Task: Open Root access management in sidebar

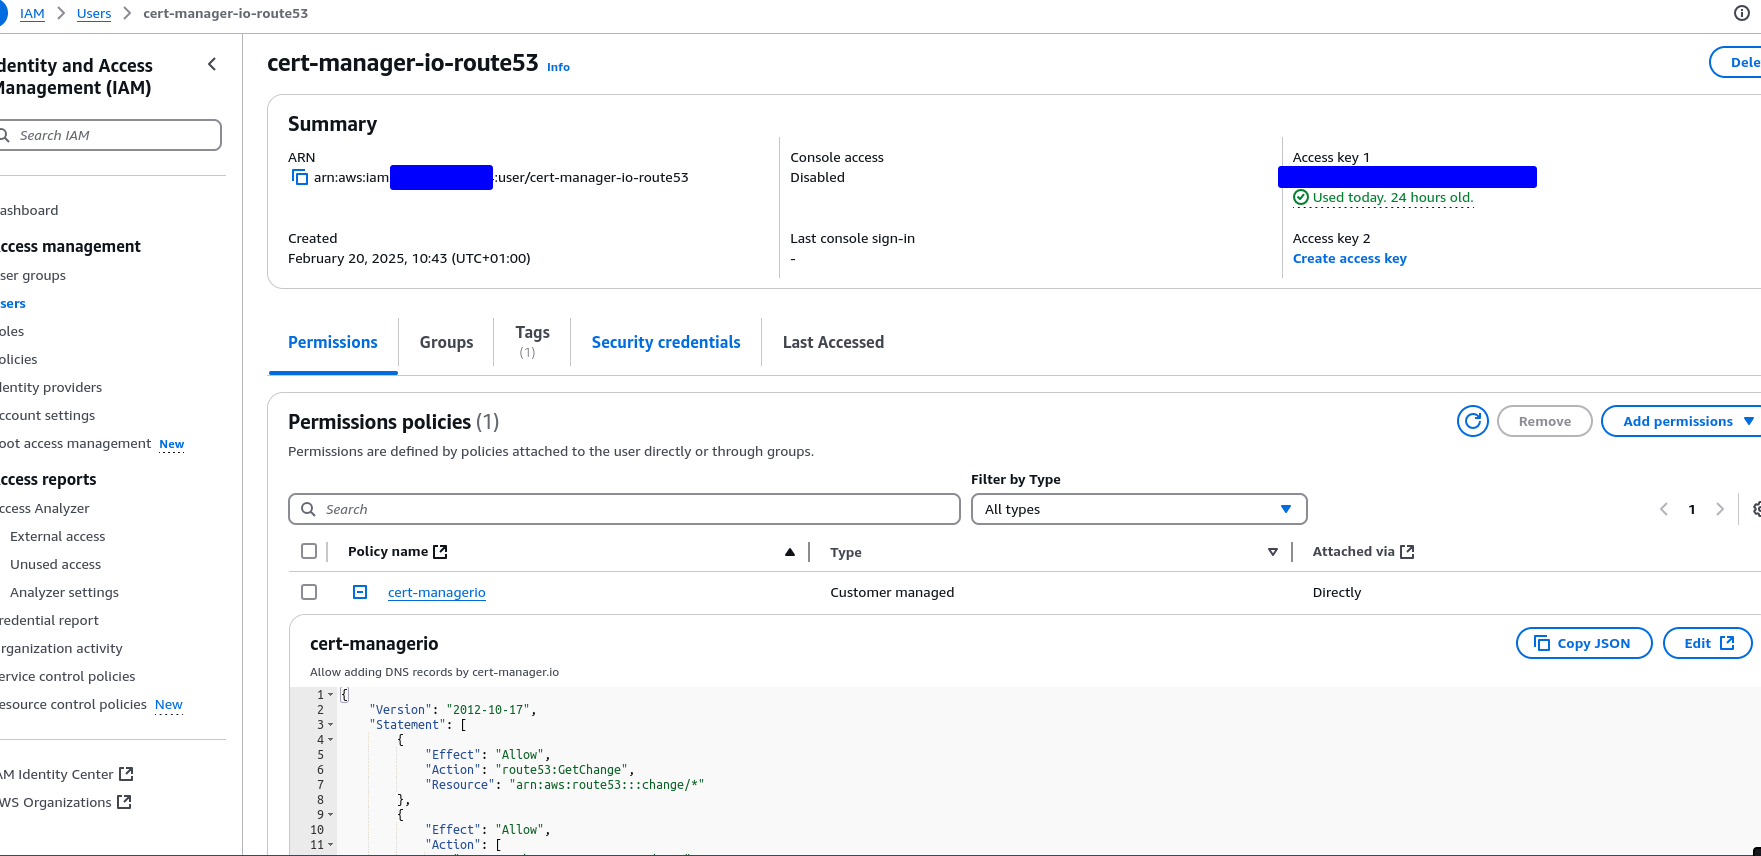Action: point(76,443)
